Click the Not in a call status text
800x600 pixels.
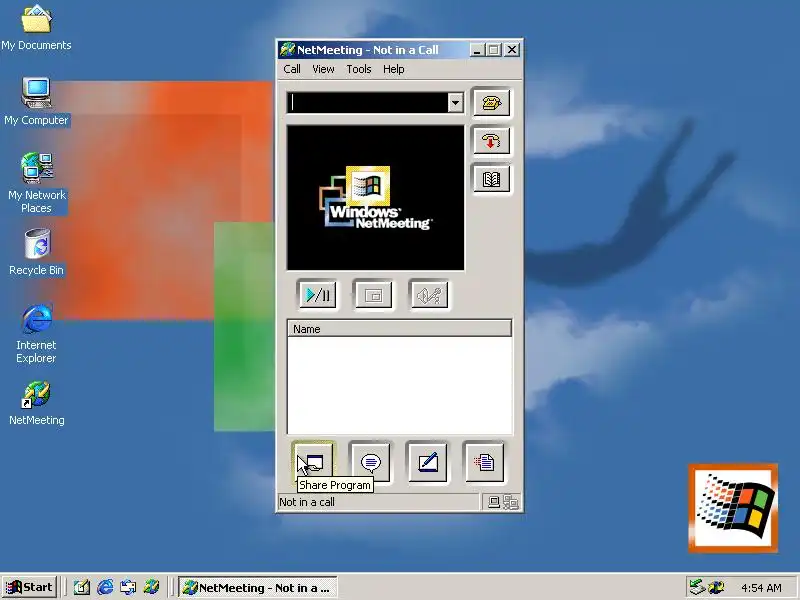(x=307, y=502)
